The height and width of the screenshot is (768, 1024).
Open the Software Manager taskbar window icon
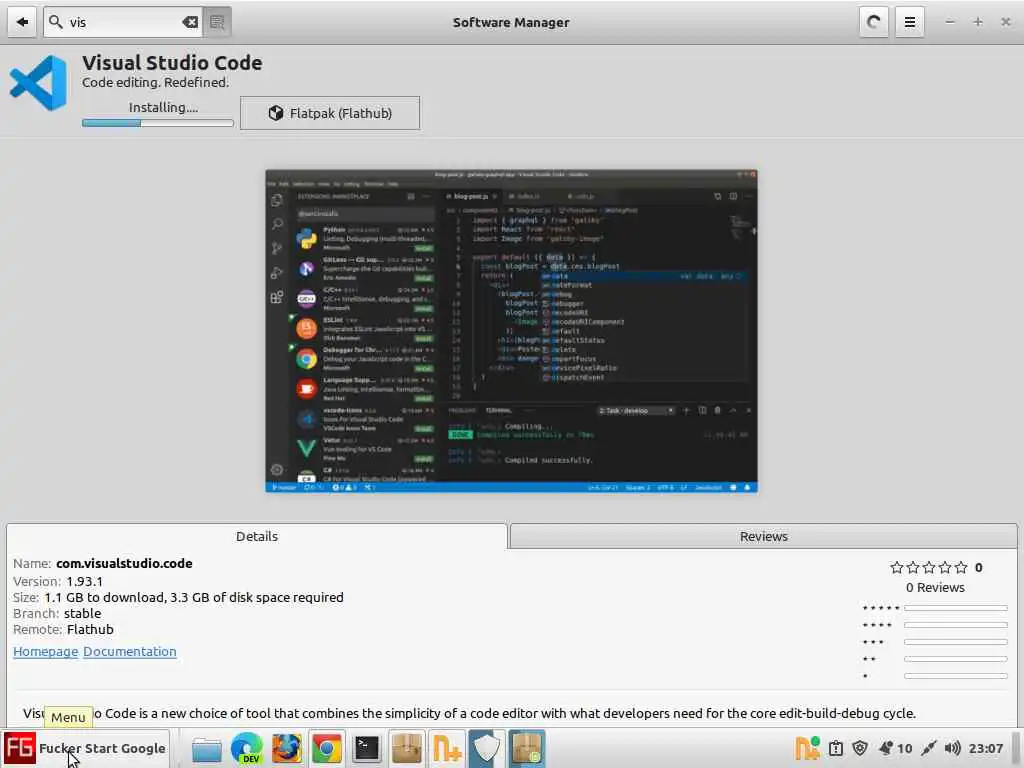[x=526, y=748]
